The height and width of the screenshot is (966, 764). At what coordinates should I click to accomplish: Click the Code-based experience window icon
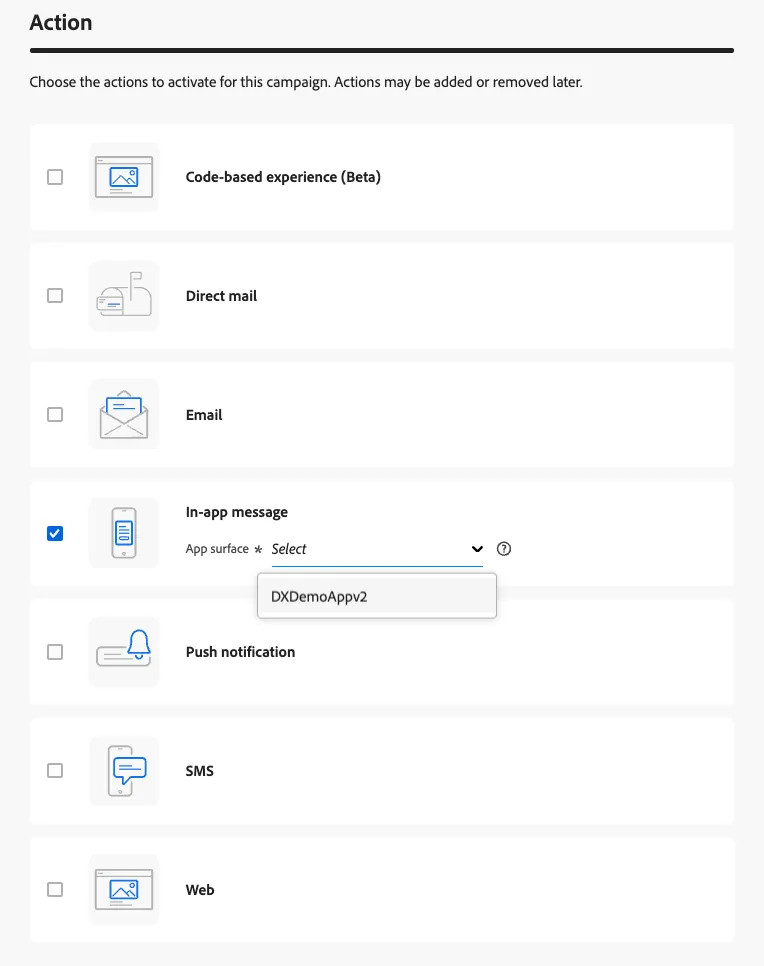pos(124,177)
